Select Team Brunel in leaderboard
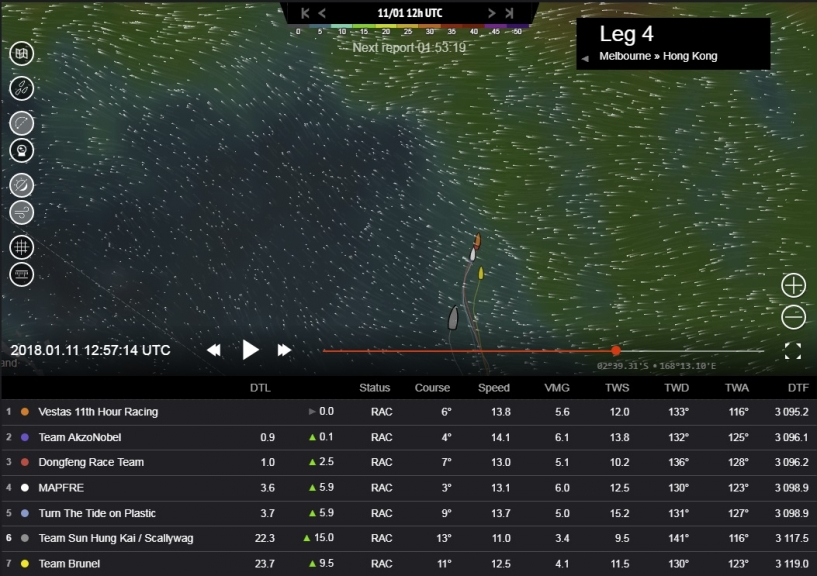Image resolution: width=817 pixels, height=576 pixels. click(x=408, y=564)
